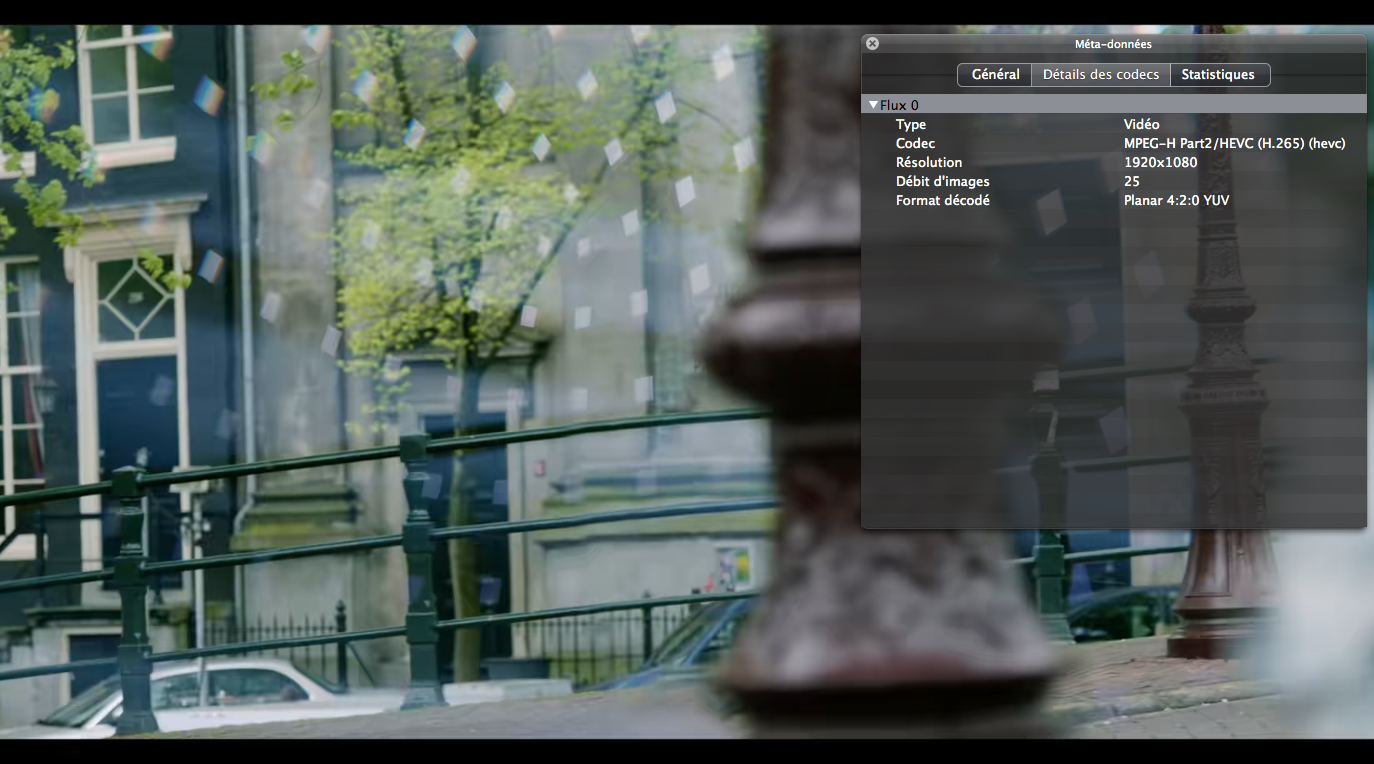The width and height of the screenshot is (1374, 764).
Task: Click the MPEG-H Part2/HEVC codec value
Action: (1236, 143)
